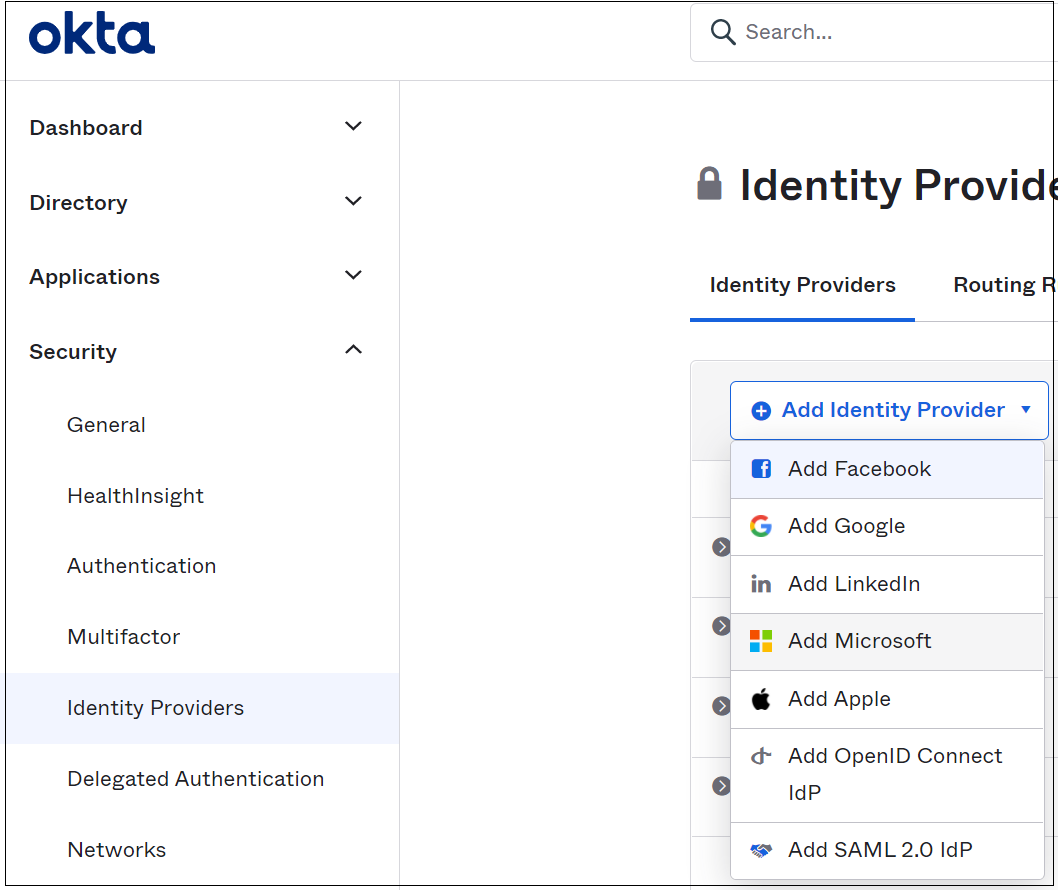Select the Apple icon in the list

click(x=760, y=698)
